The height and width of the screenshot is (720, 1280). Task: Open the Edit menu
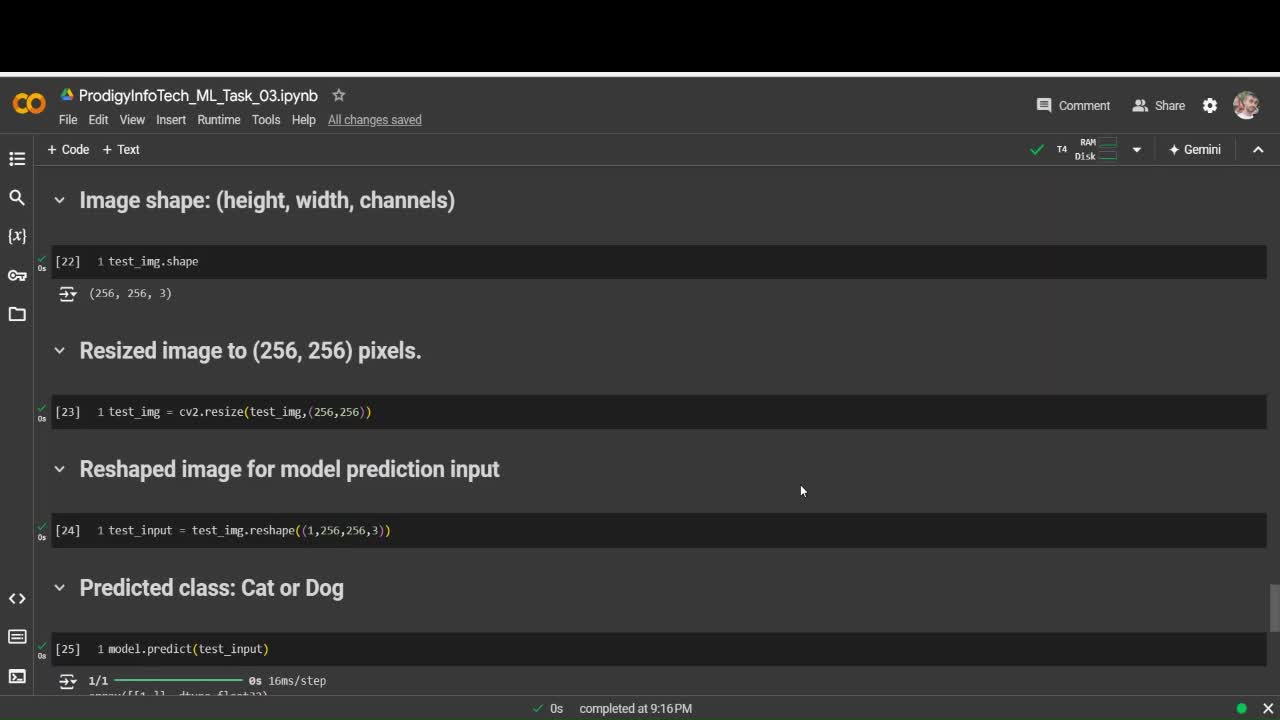click(x=98, y=120)
